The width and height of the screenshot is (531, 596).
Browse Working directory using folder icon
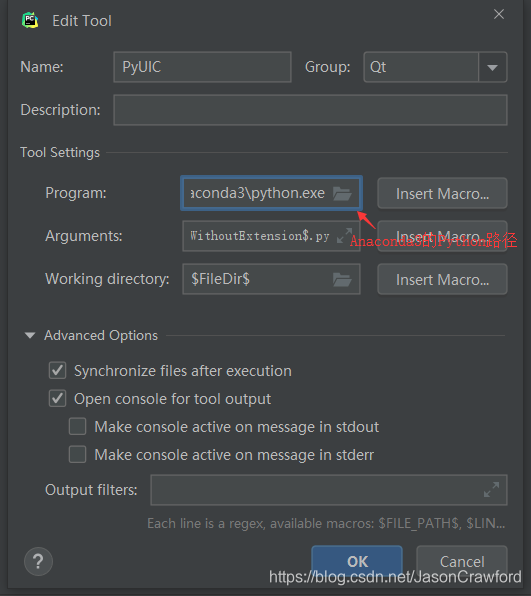(x=342, y=280)
